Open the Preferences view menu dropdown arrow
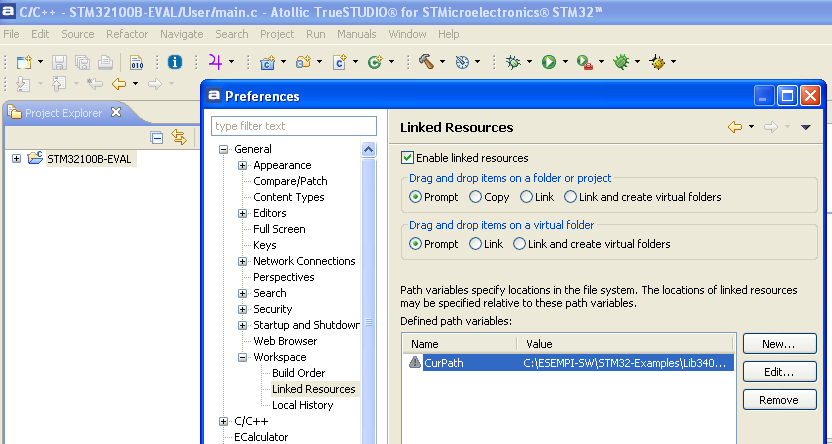The width and height of the screenshot is (832, 444). click(x=805, y=127)
